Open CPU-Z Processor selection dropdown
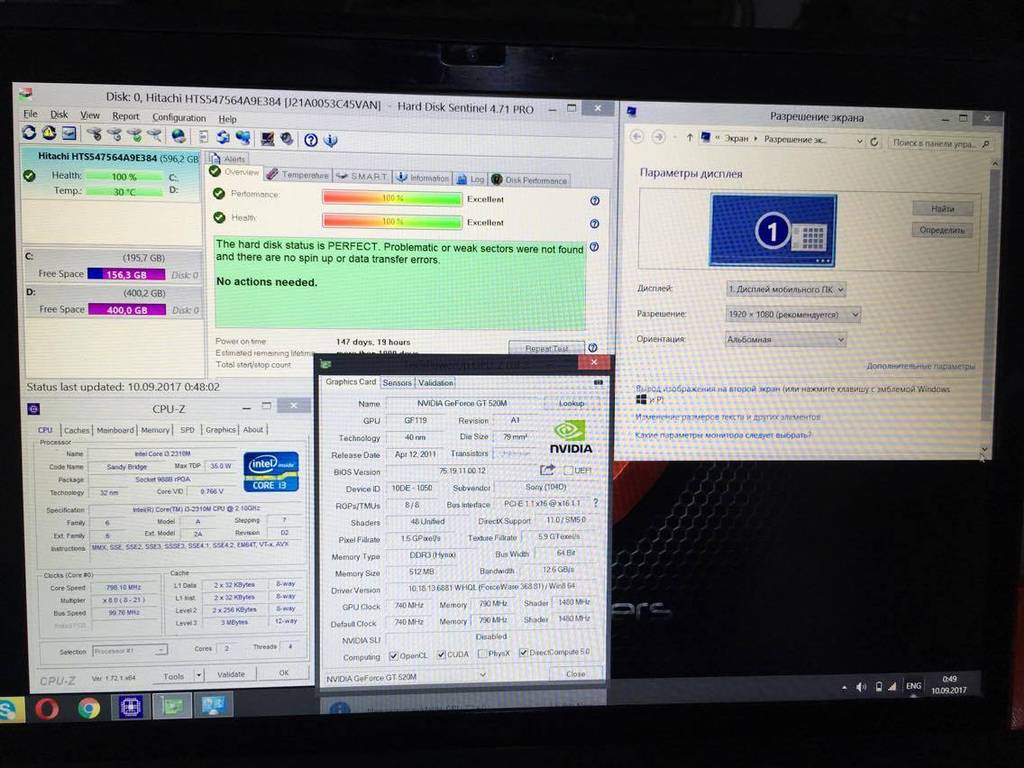Image resolution: width=1024 pixels, height=768 pixels. [129, 651]
